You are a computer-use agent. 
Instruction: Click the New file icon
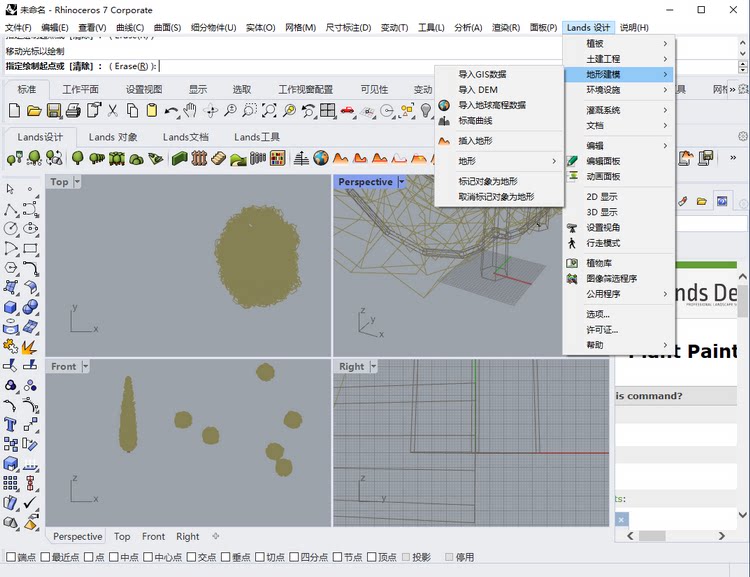click(14, 111)
